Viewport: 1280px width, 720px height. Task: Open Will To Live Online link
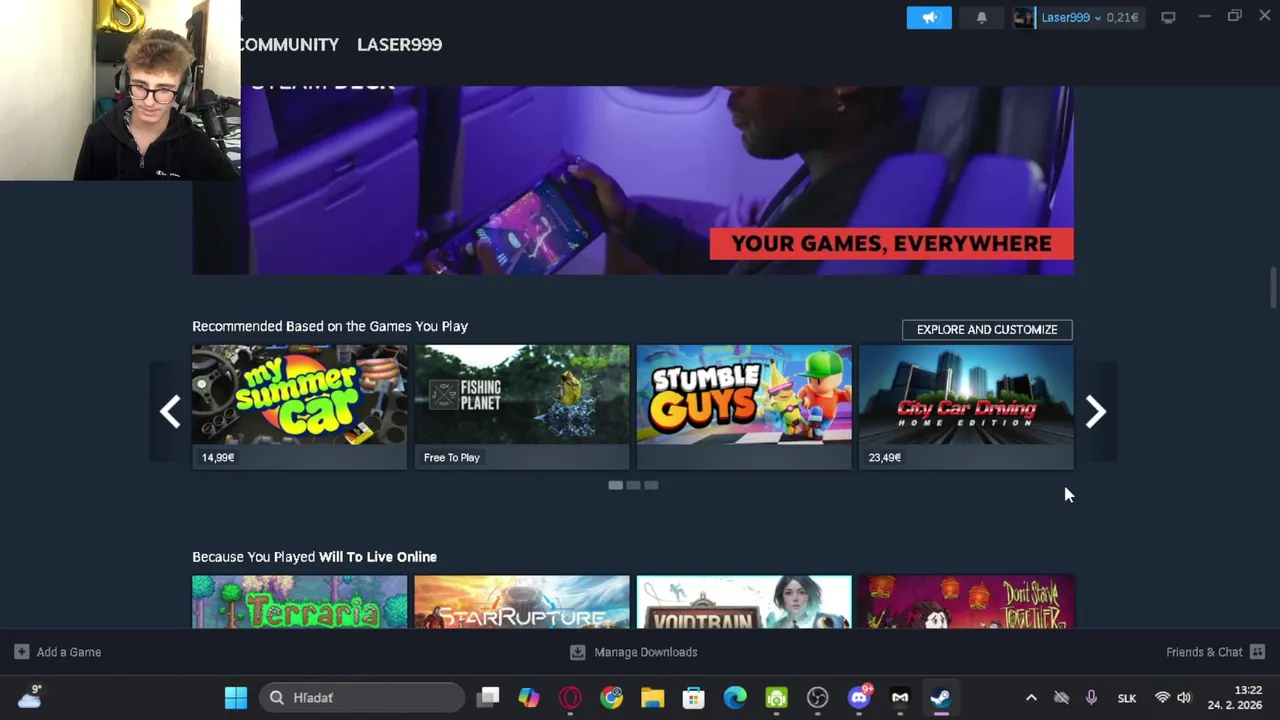click(378, 557)
